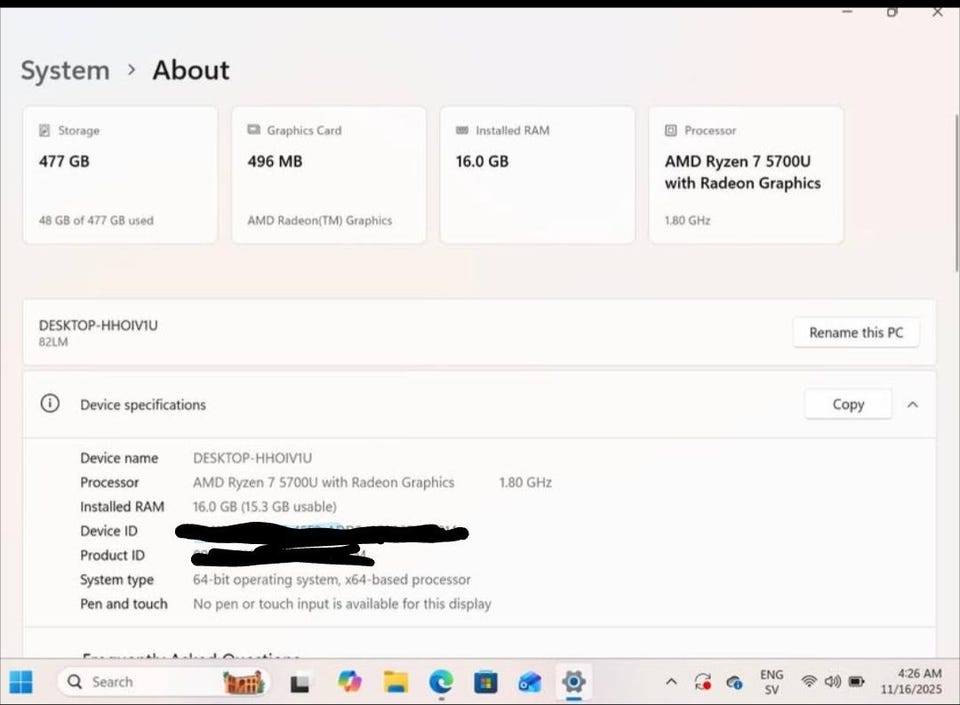
Task: Click the Storage card icon
Action: pos(45,130)
